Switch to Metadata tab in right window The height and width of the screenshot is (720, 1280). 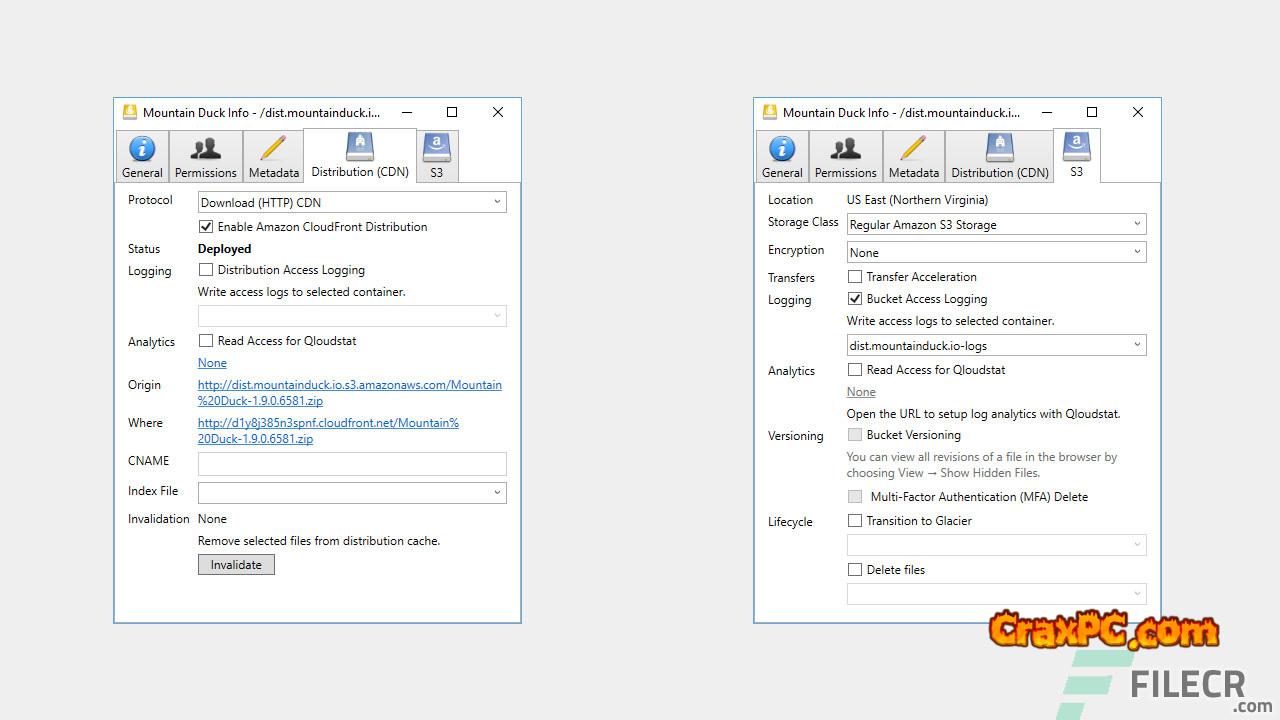click(x=914, y=157)
